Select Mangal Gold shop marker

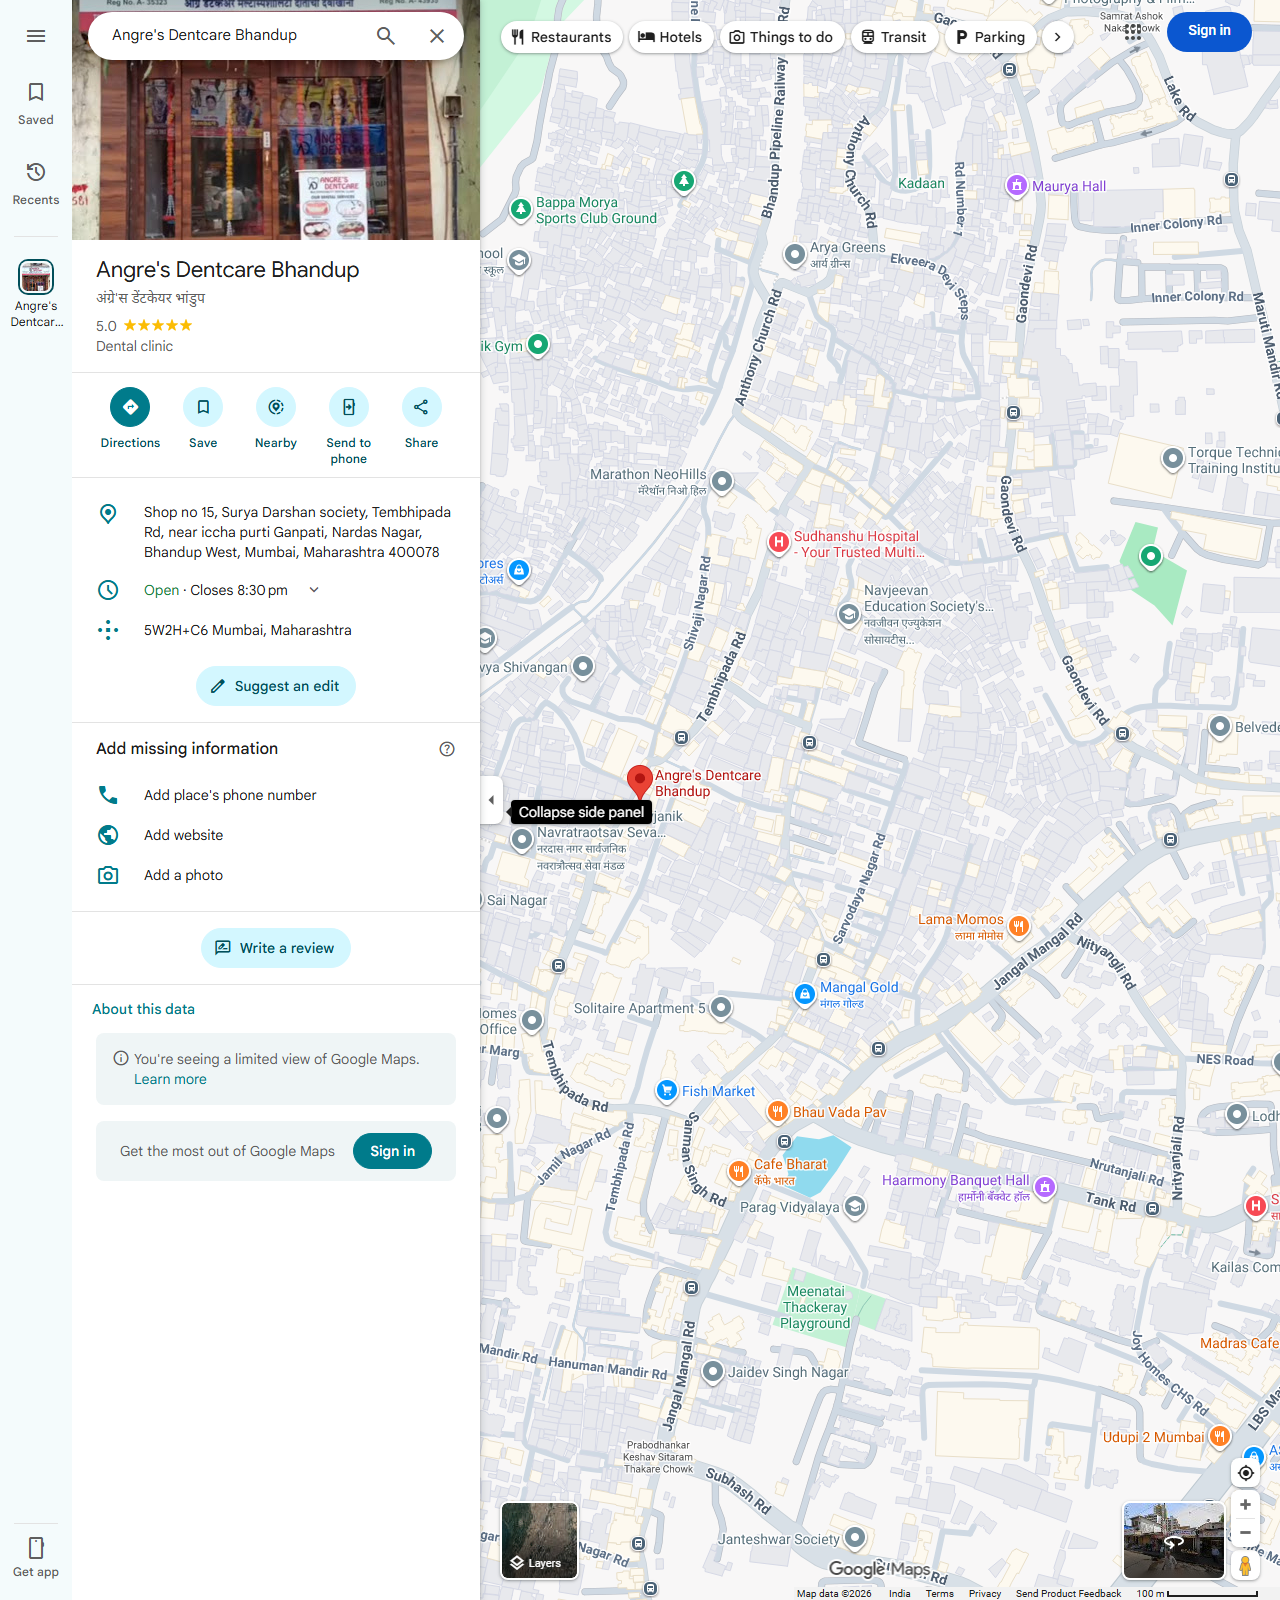click(x=805, y=994)
